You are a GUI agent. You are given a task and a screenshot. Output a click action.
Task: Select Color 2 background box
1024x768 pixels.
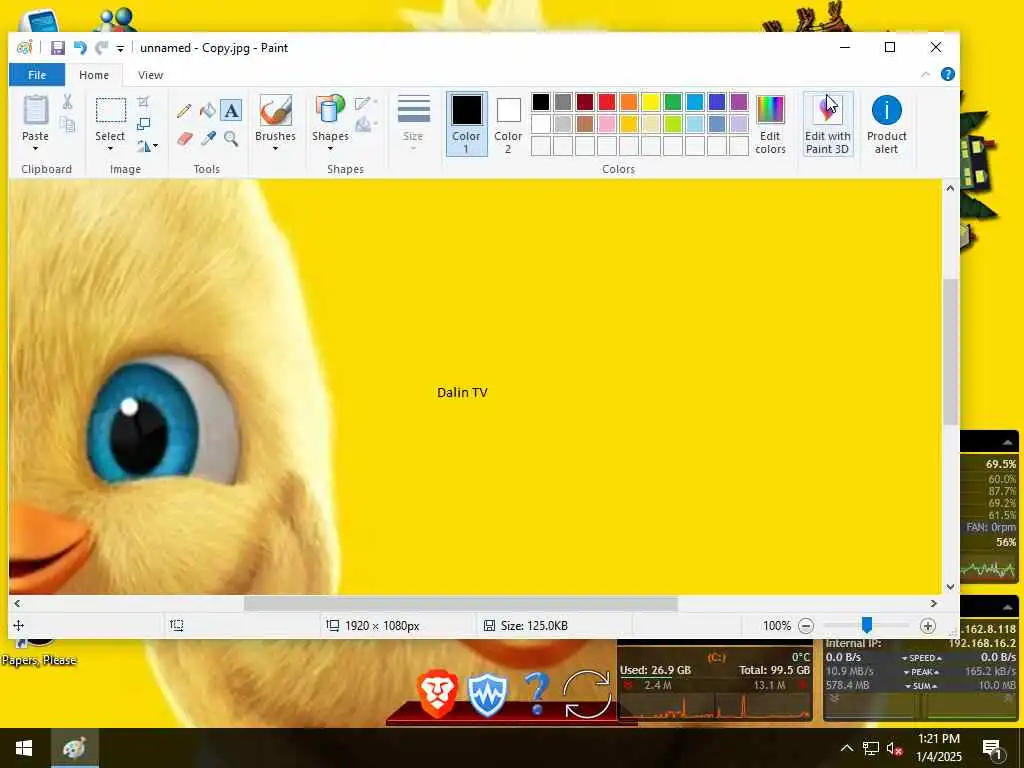(507, 124)
